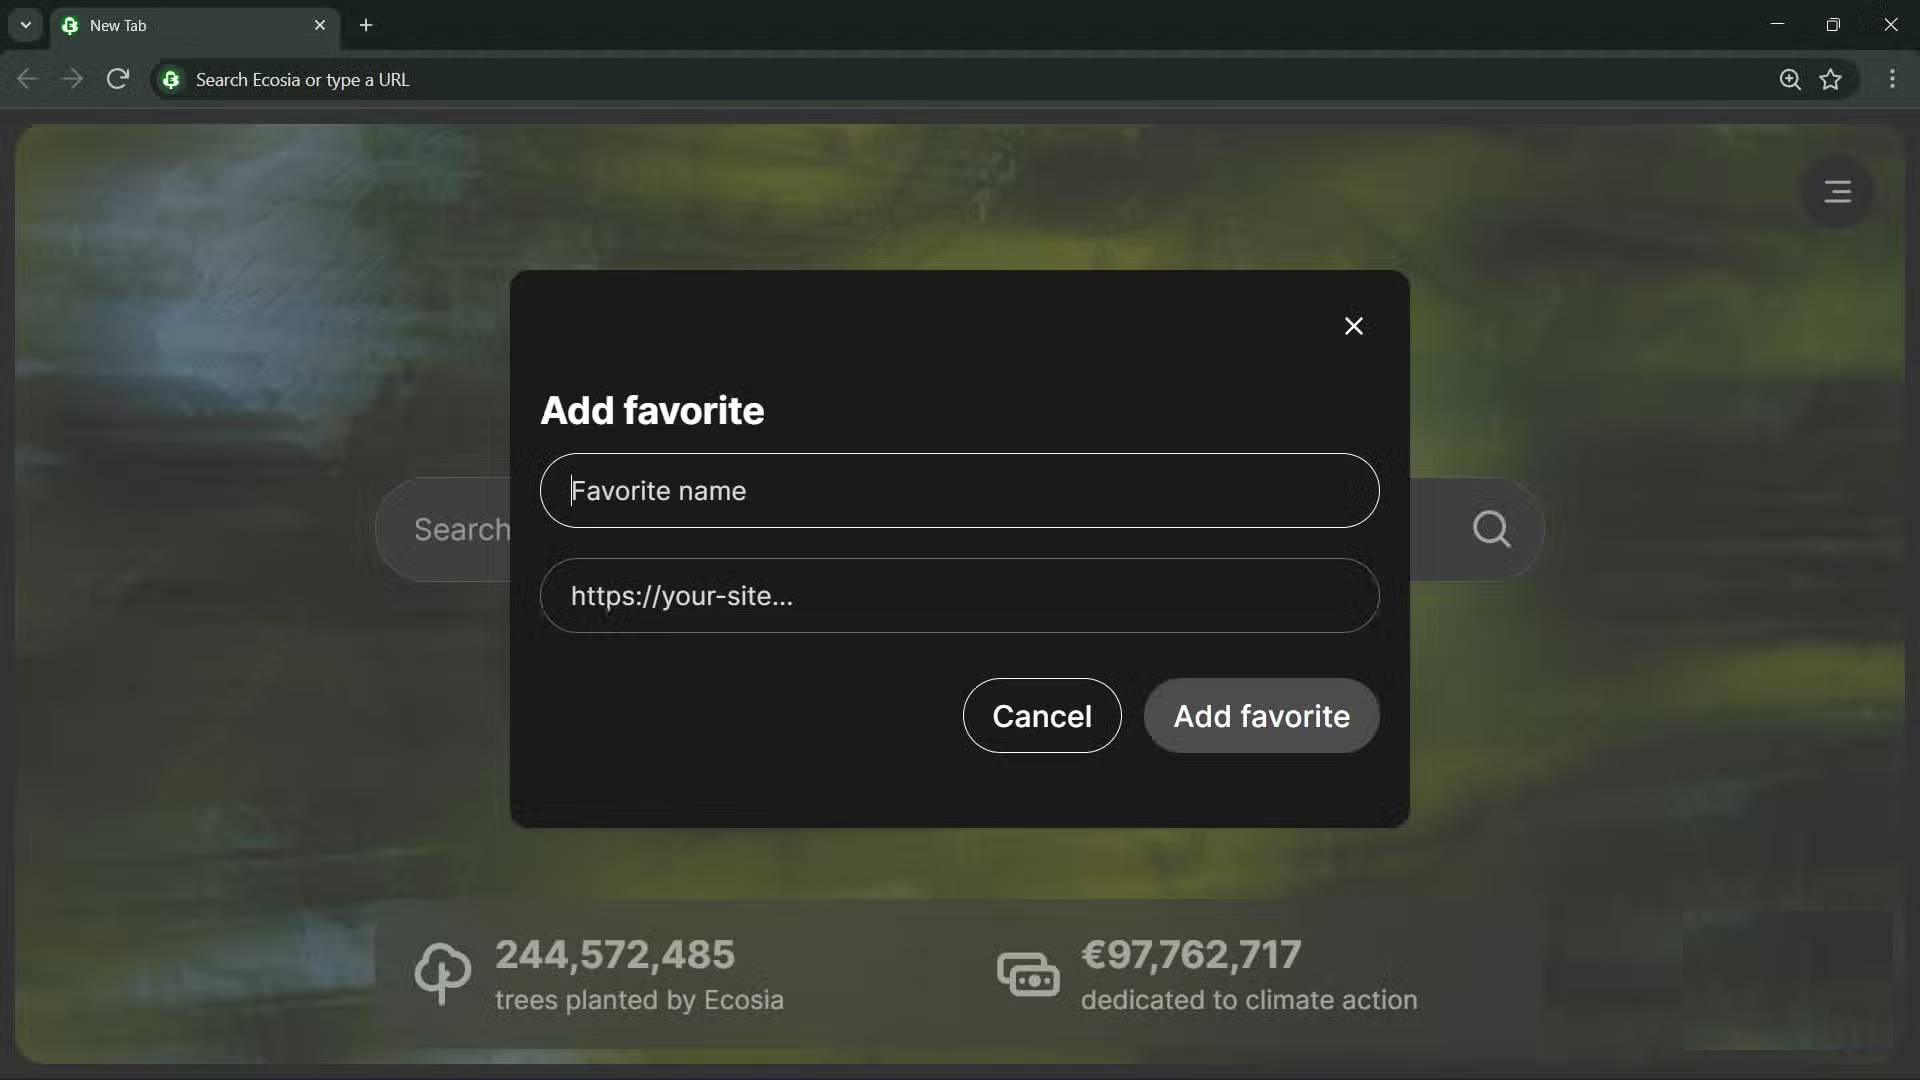Click the forward navigation arrow
The width and height of the screenshot is (1920, 1080).
(72, 79)
